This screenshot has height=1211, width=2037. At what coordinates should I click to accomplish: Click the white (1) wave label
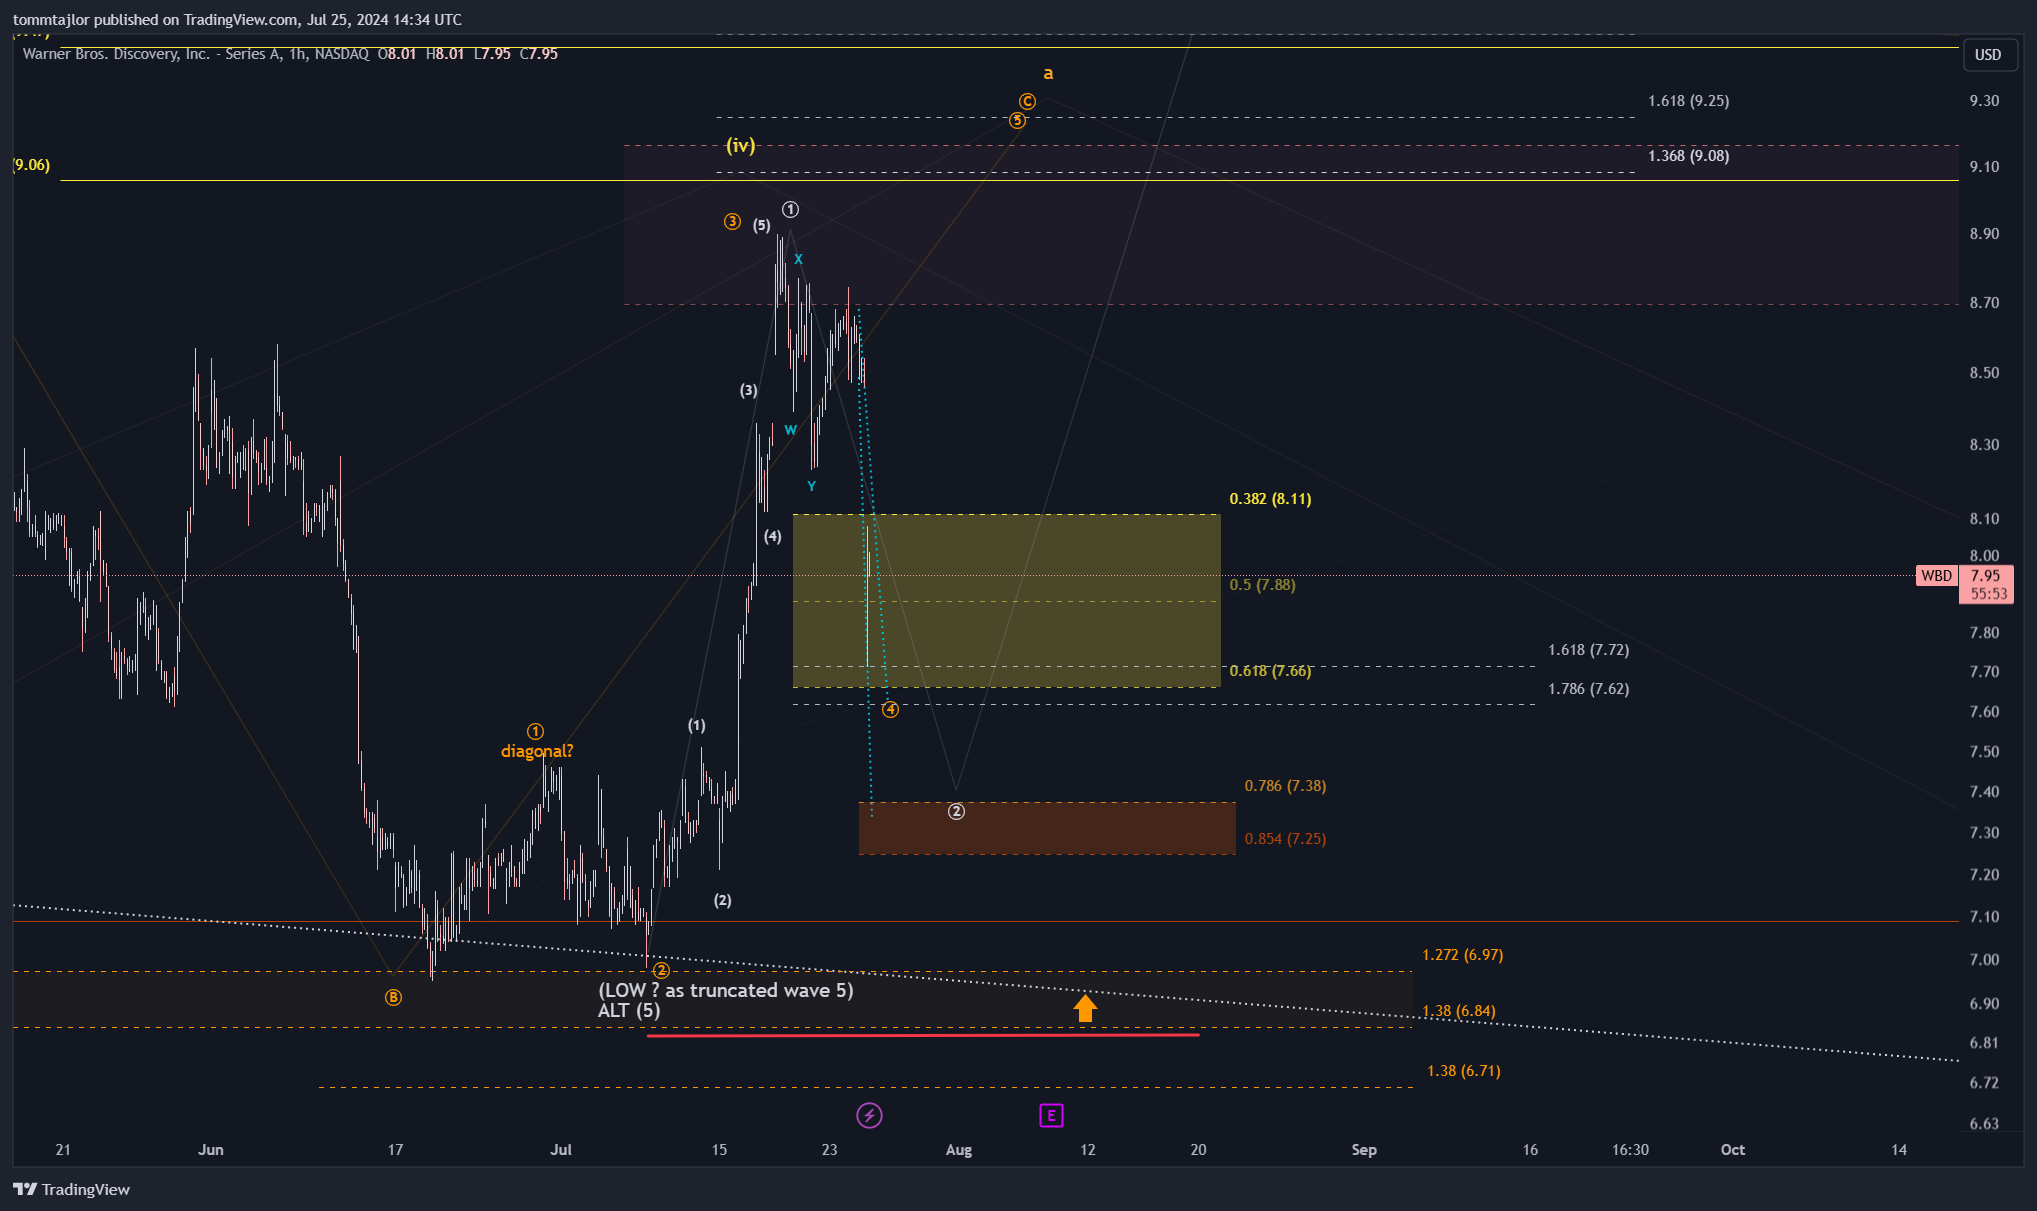[x=696, y=726]
